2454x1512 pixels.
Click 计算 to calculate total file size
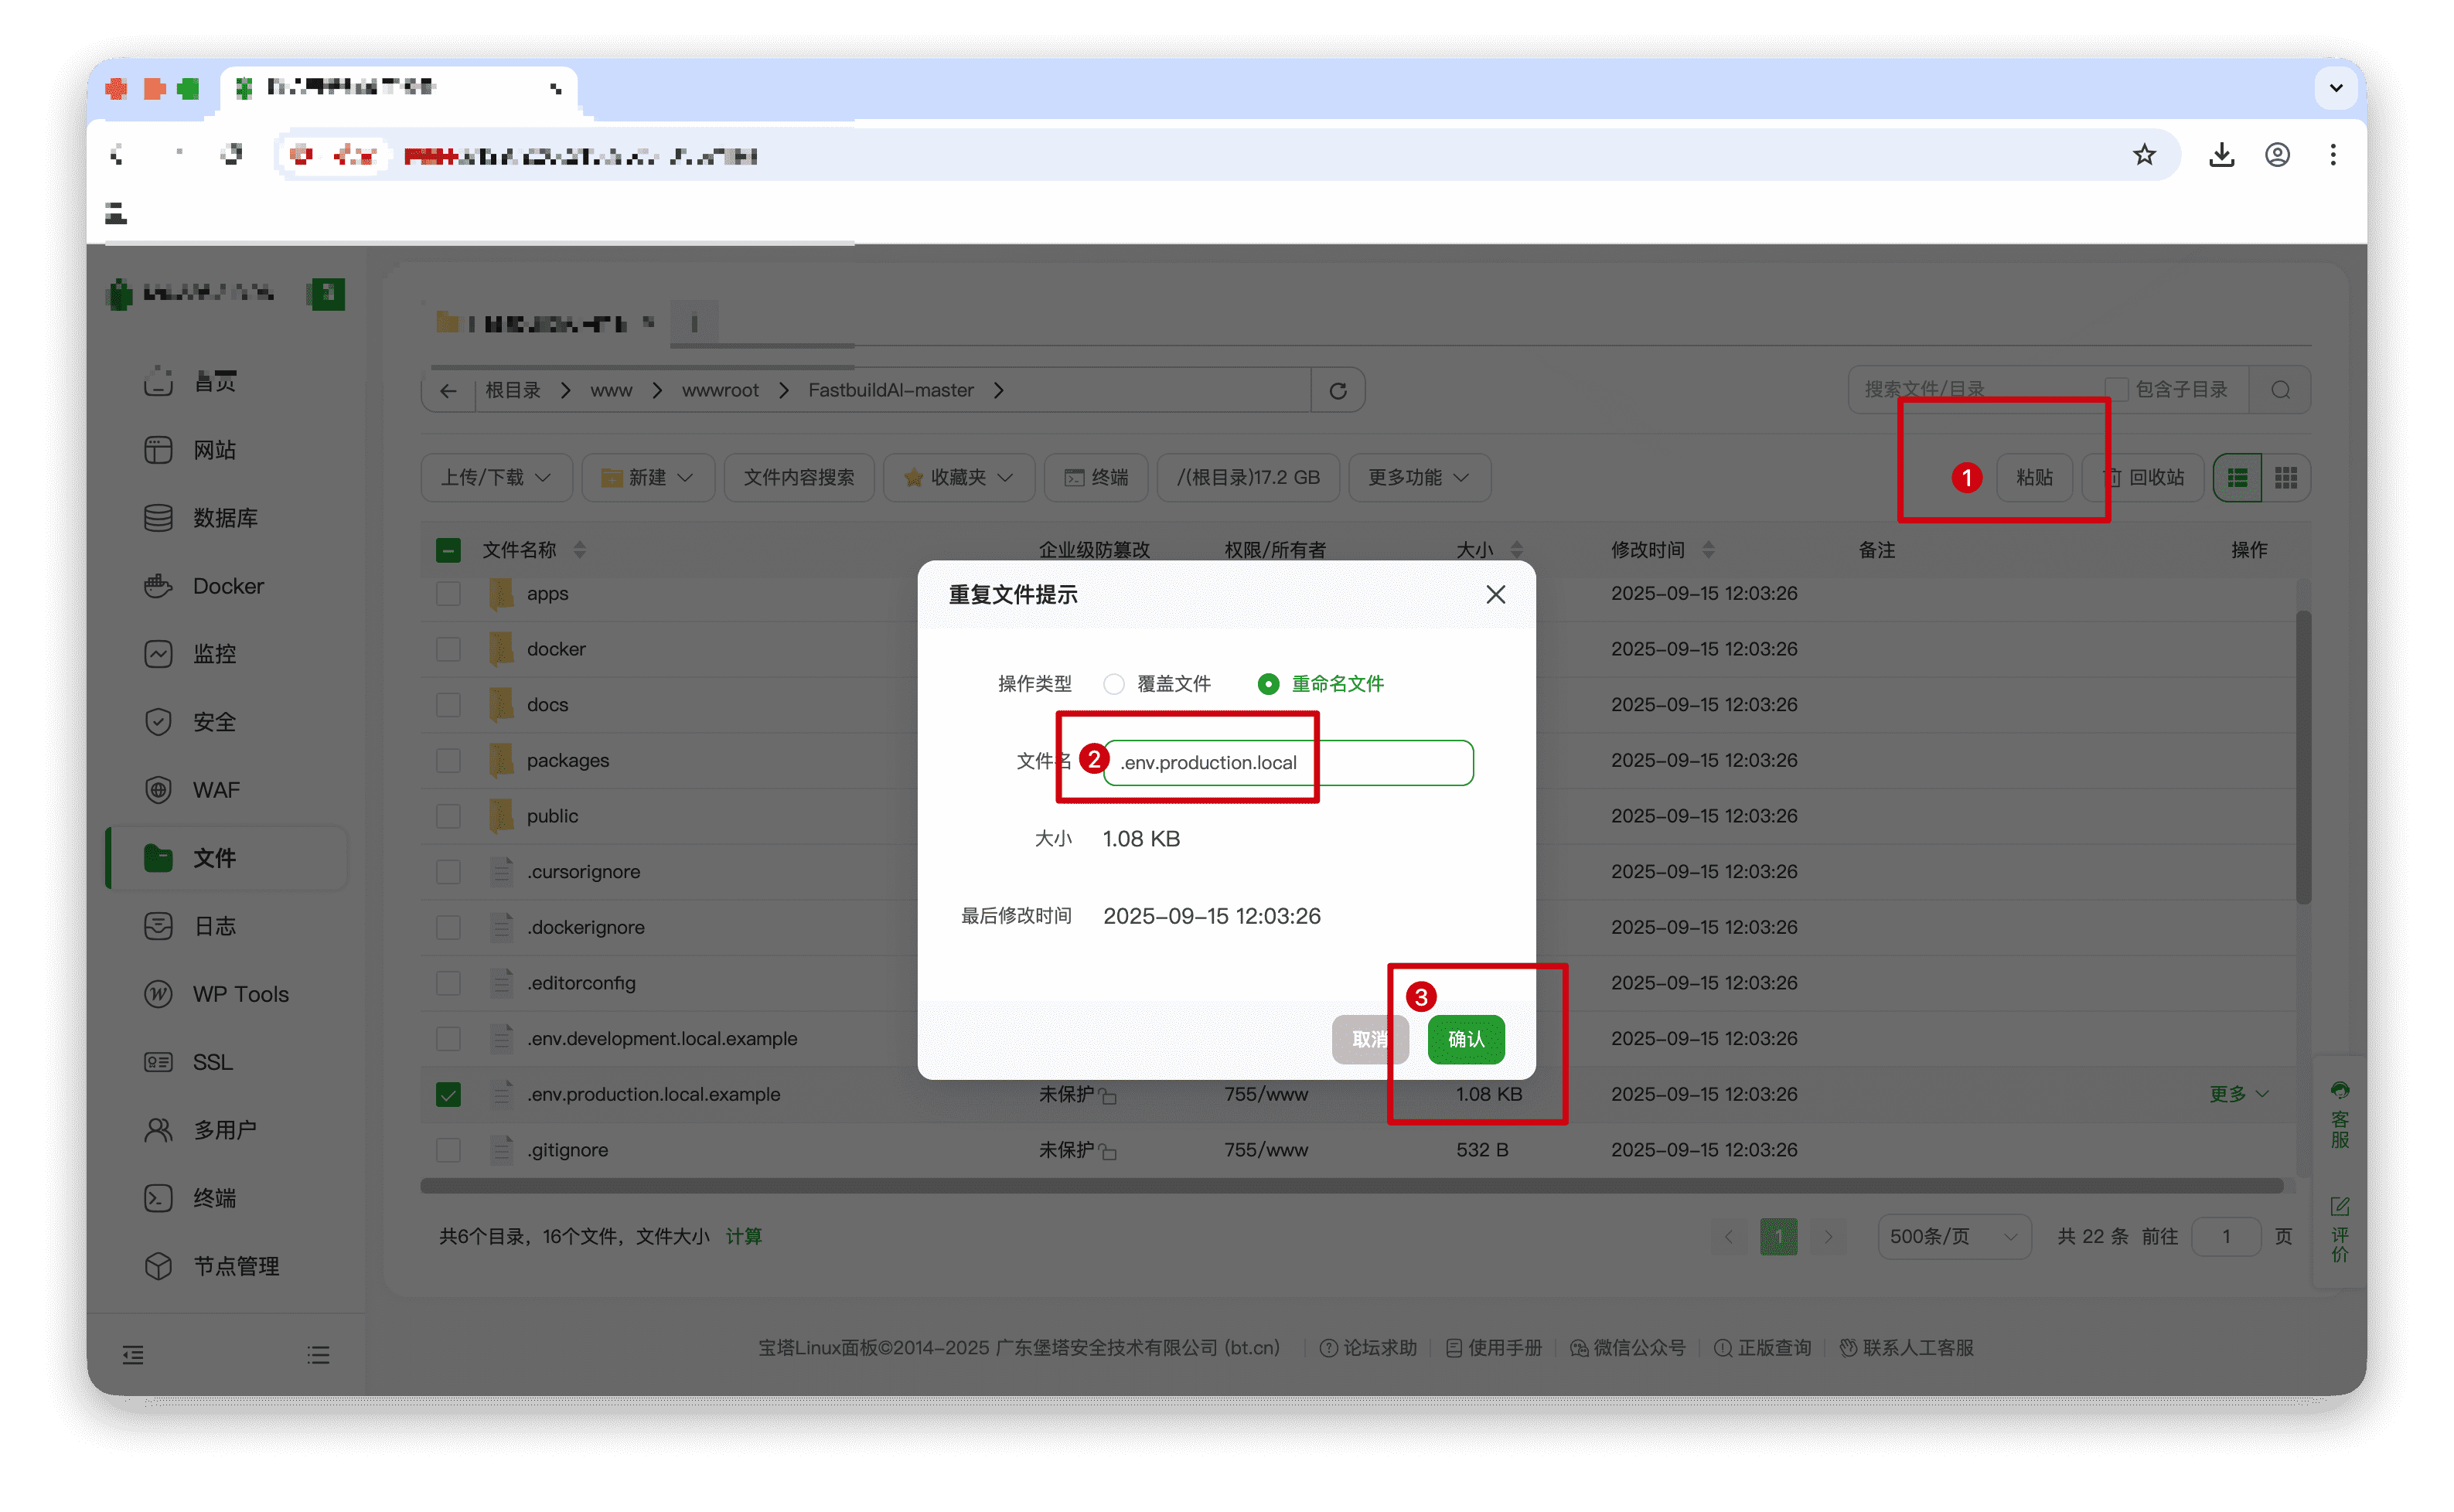[x=744, y=1236]
